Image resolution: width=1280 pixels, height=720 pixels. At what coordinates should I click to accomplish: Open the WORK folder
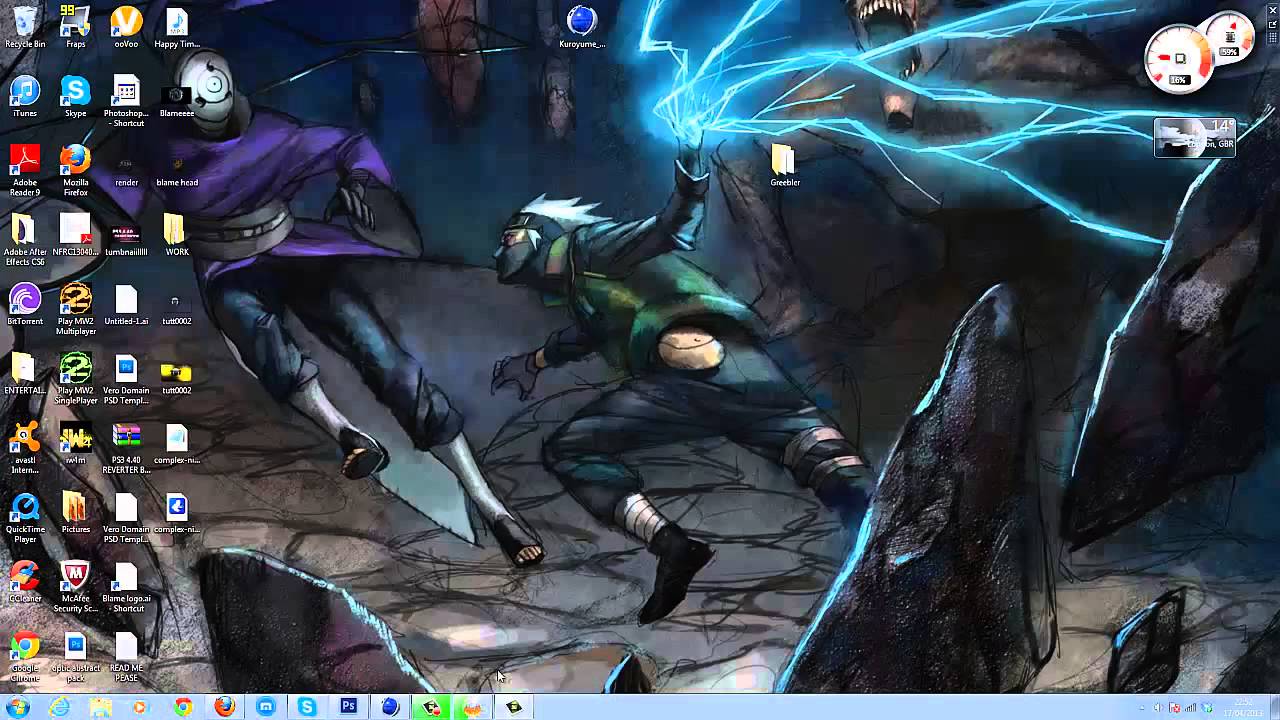tap(177, 235)
